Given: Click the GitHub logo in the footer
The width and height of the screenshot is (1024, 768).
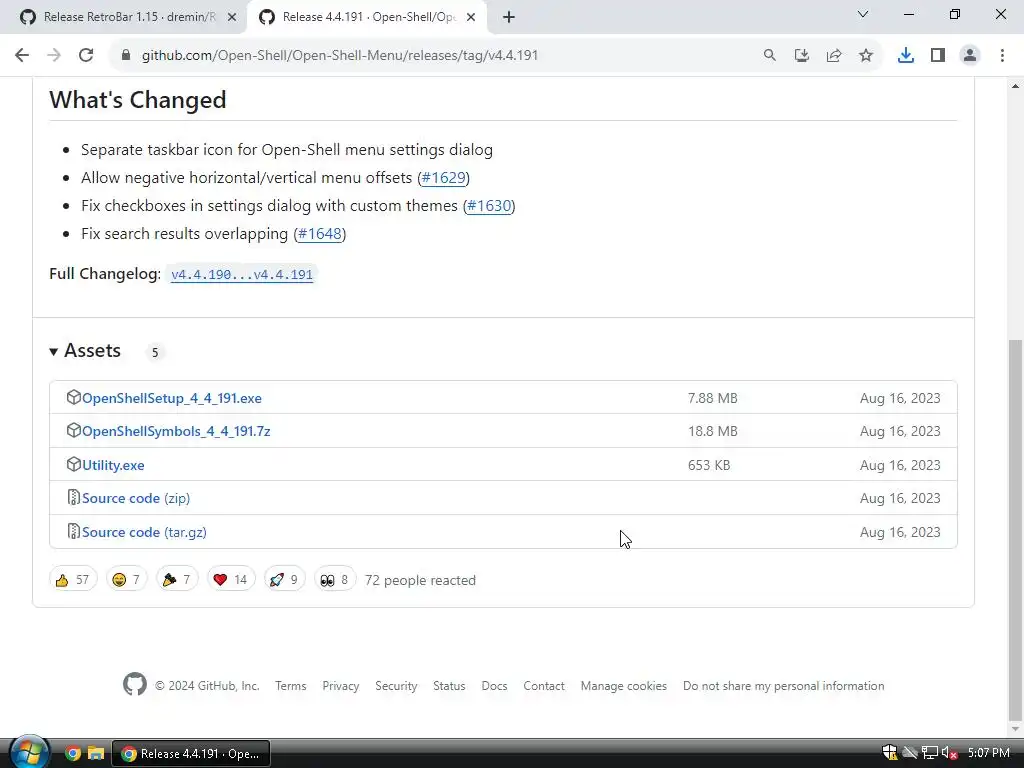Looking at the screenshot, I should pos(135,684).
